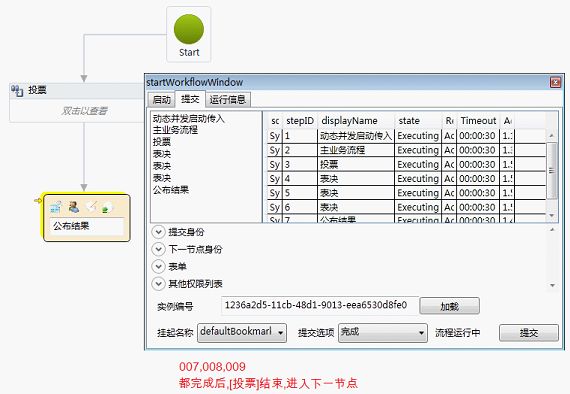Click 表决 cell in stepID 5 row
The image size is (570, 394).
click(356, 193)
